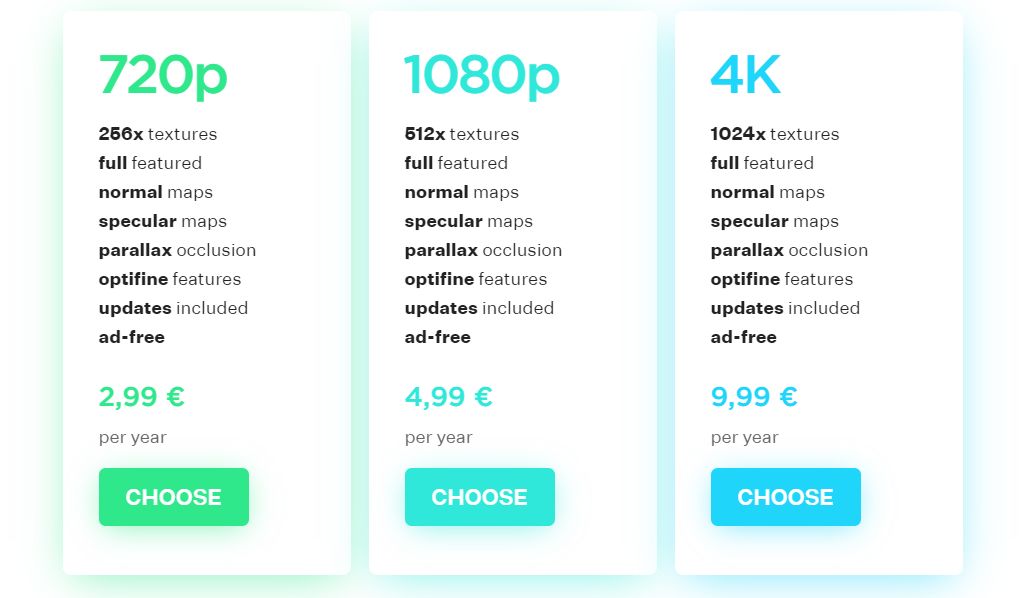This screenshot has height=598, width=1023.
Task: Click optifine features in the 1080p card
Action: click(x=476, y=279)
